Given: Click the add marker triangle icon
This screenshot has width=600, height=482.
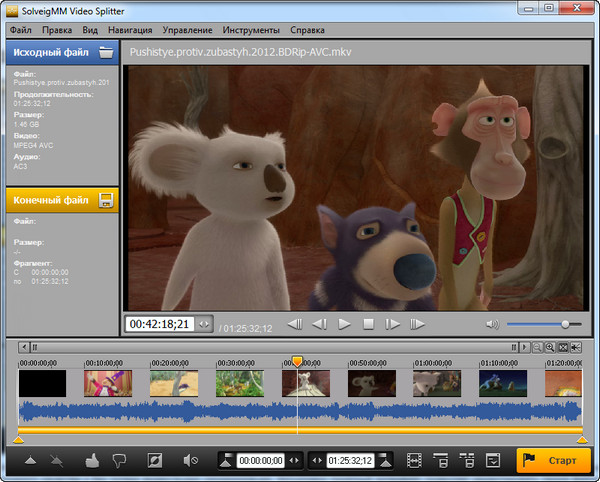Looking at the screenshot, I should point(29,461).
